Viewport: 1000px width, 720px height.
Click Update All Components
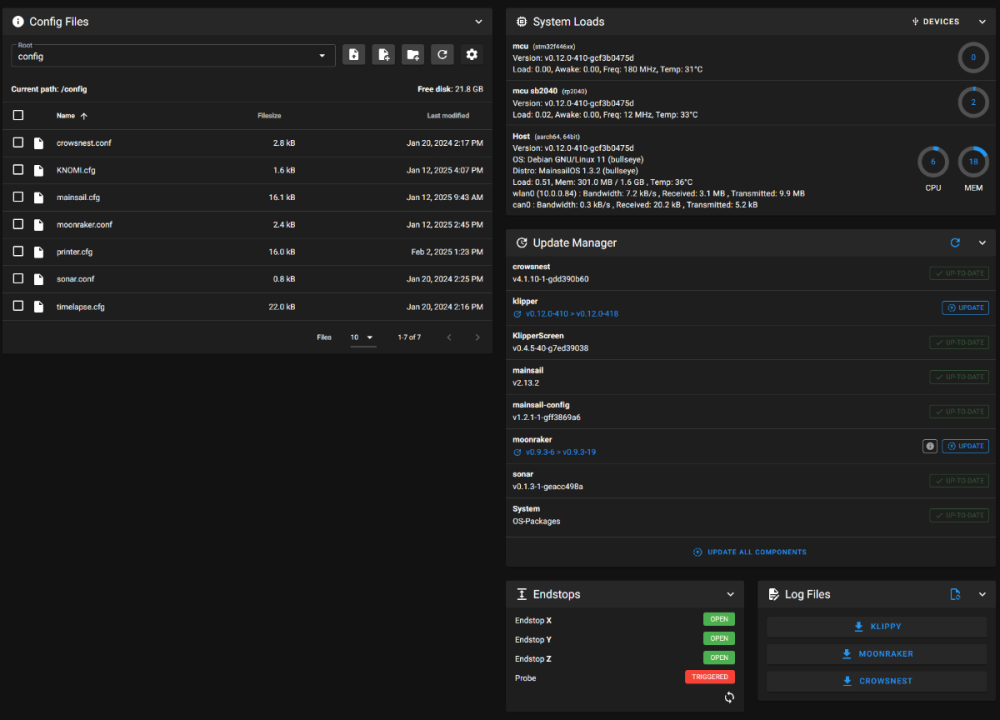[750, 552]
